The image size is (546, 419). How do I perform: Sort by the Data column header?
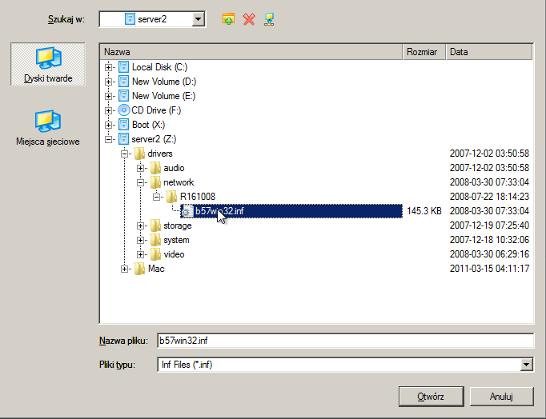coord(489,52)
